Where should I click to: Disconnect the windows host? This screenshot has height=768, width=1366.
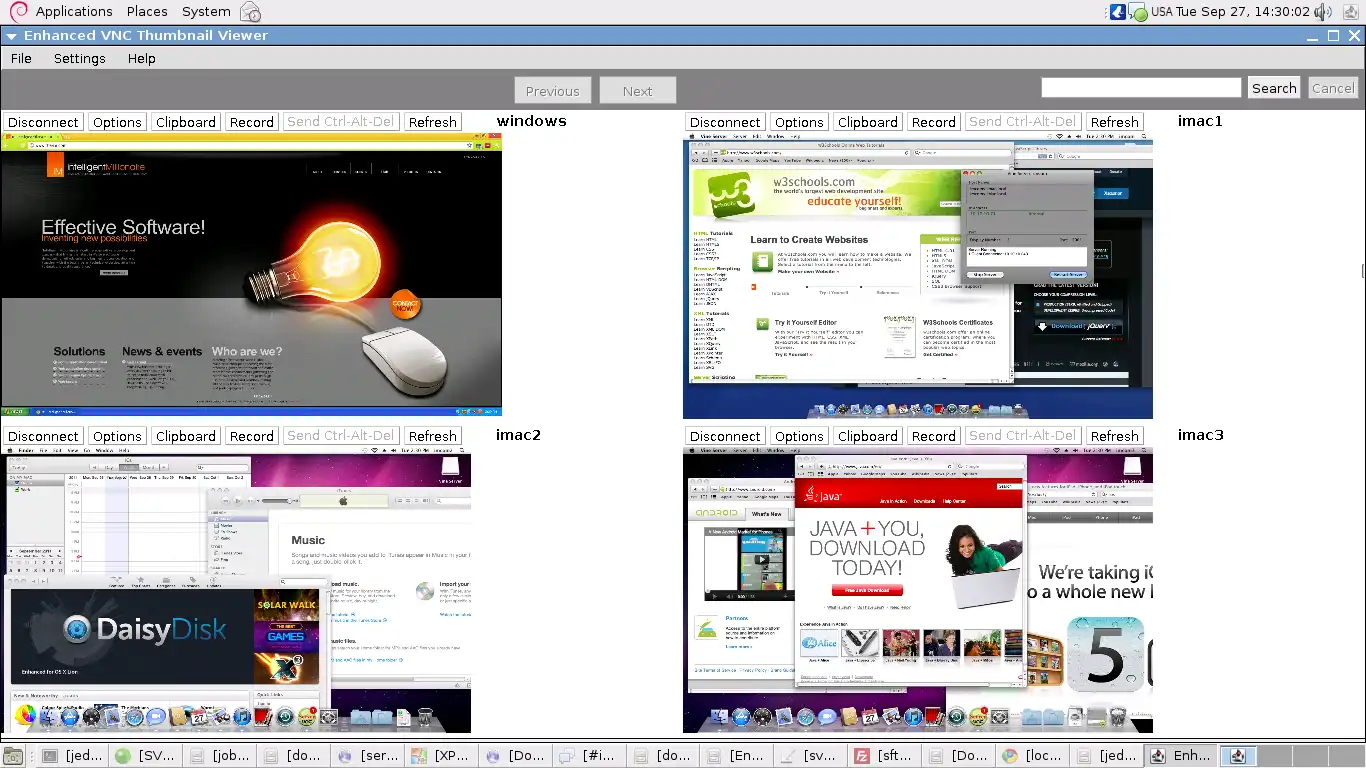pyautogui.click(x=43, y=122)
